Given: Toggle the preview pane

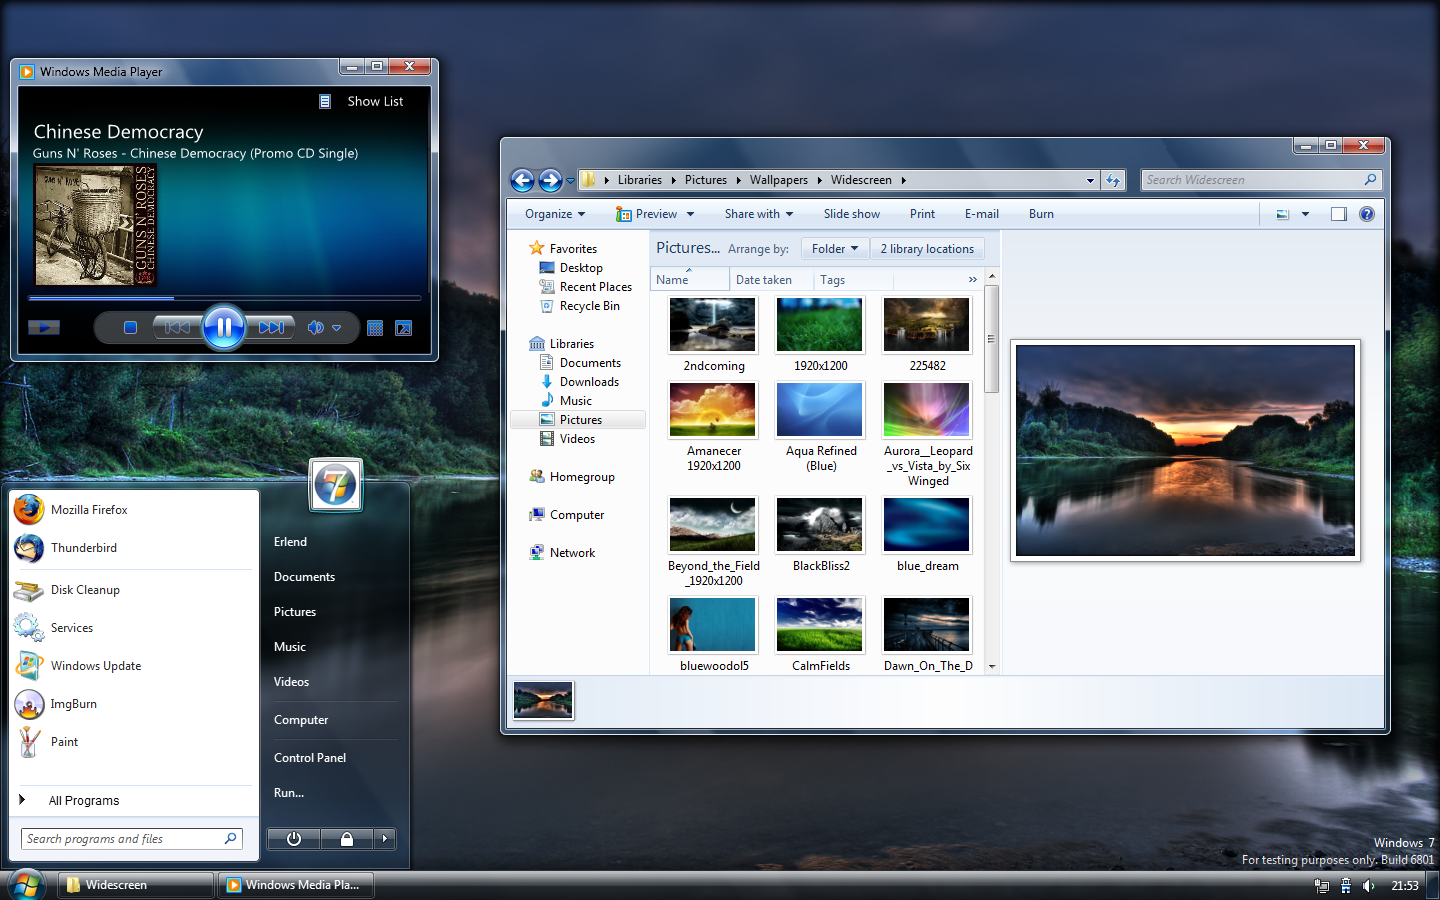Looking at the screenshot, I should [x=1339, y=214].
